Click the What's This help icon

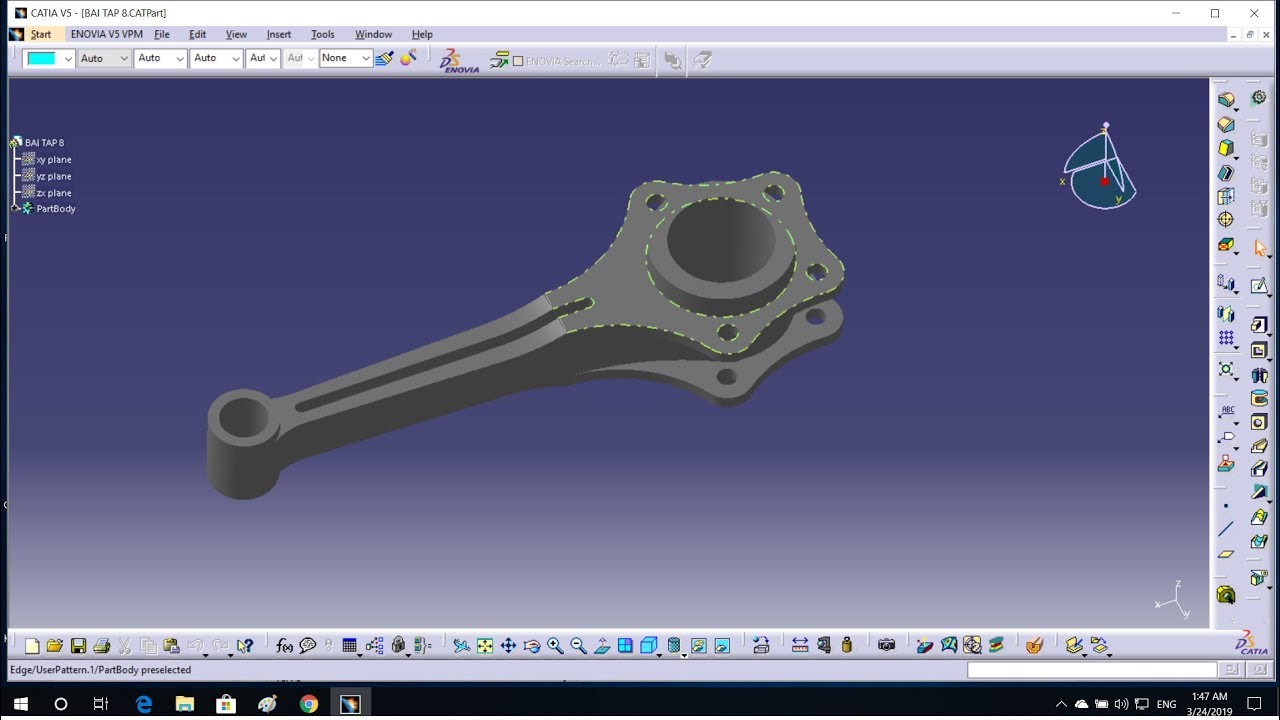point(245,646)
